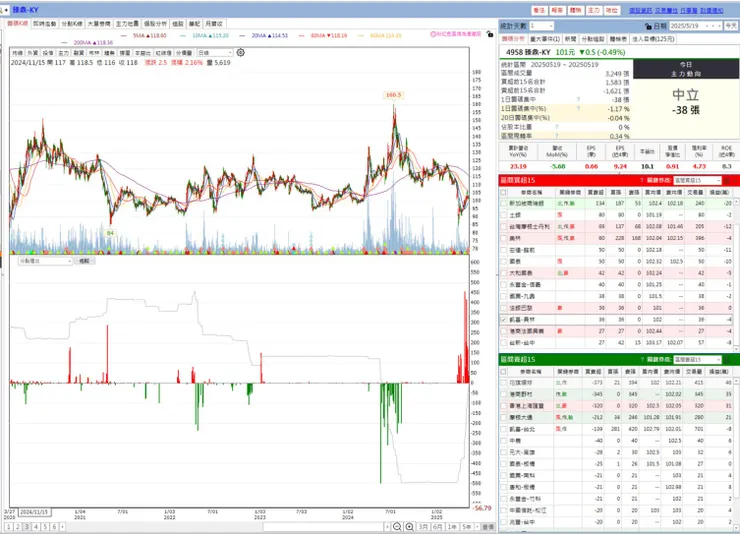
Task: Open 日線 period dropdown in chart toolbar
Action: point(215,53)
